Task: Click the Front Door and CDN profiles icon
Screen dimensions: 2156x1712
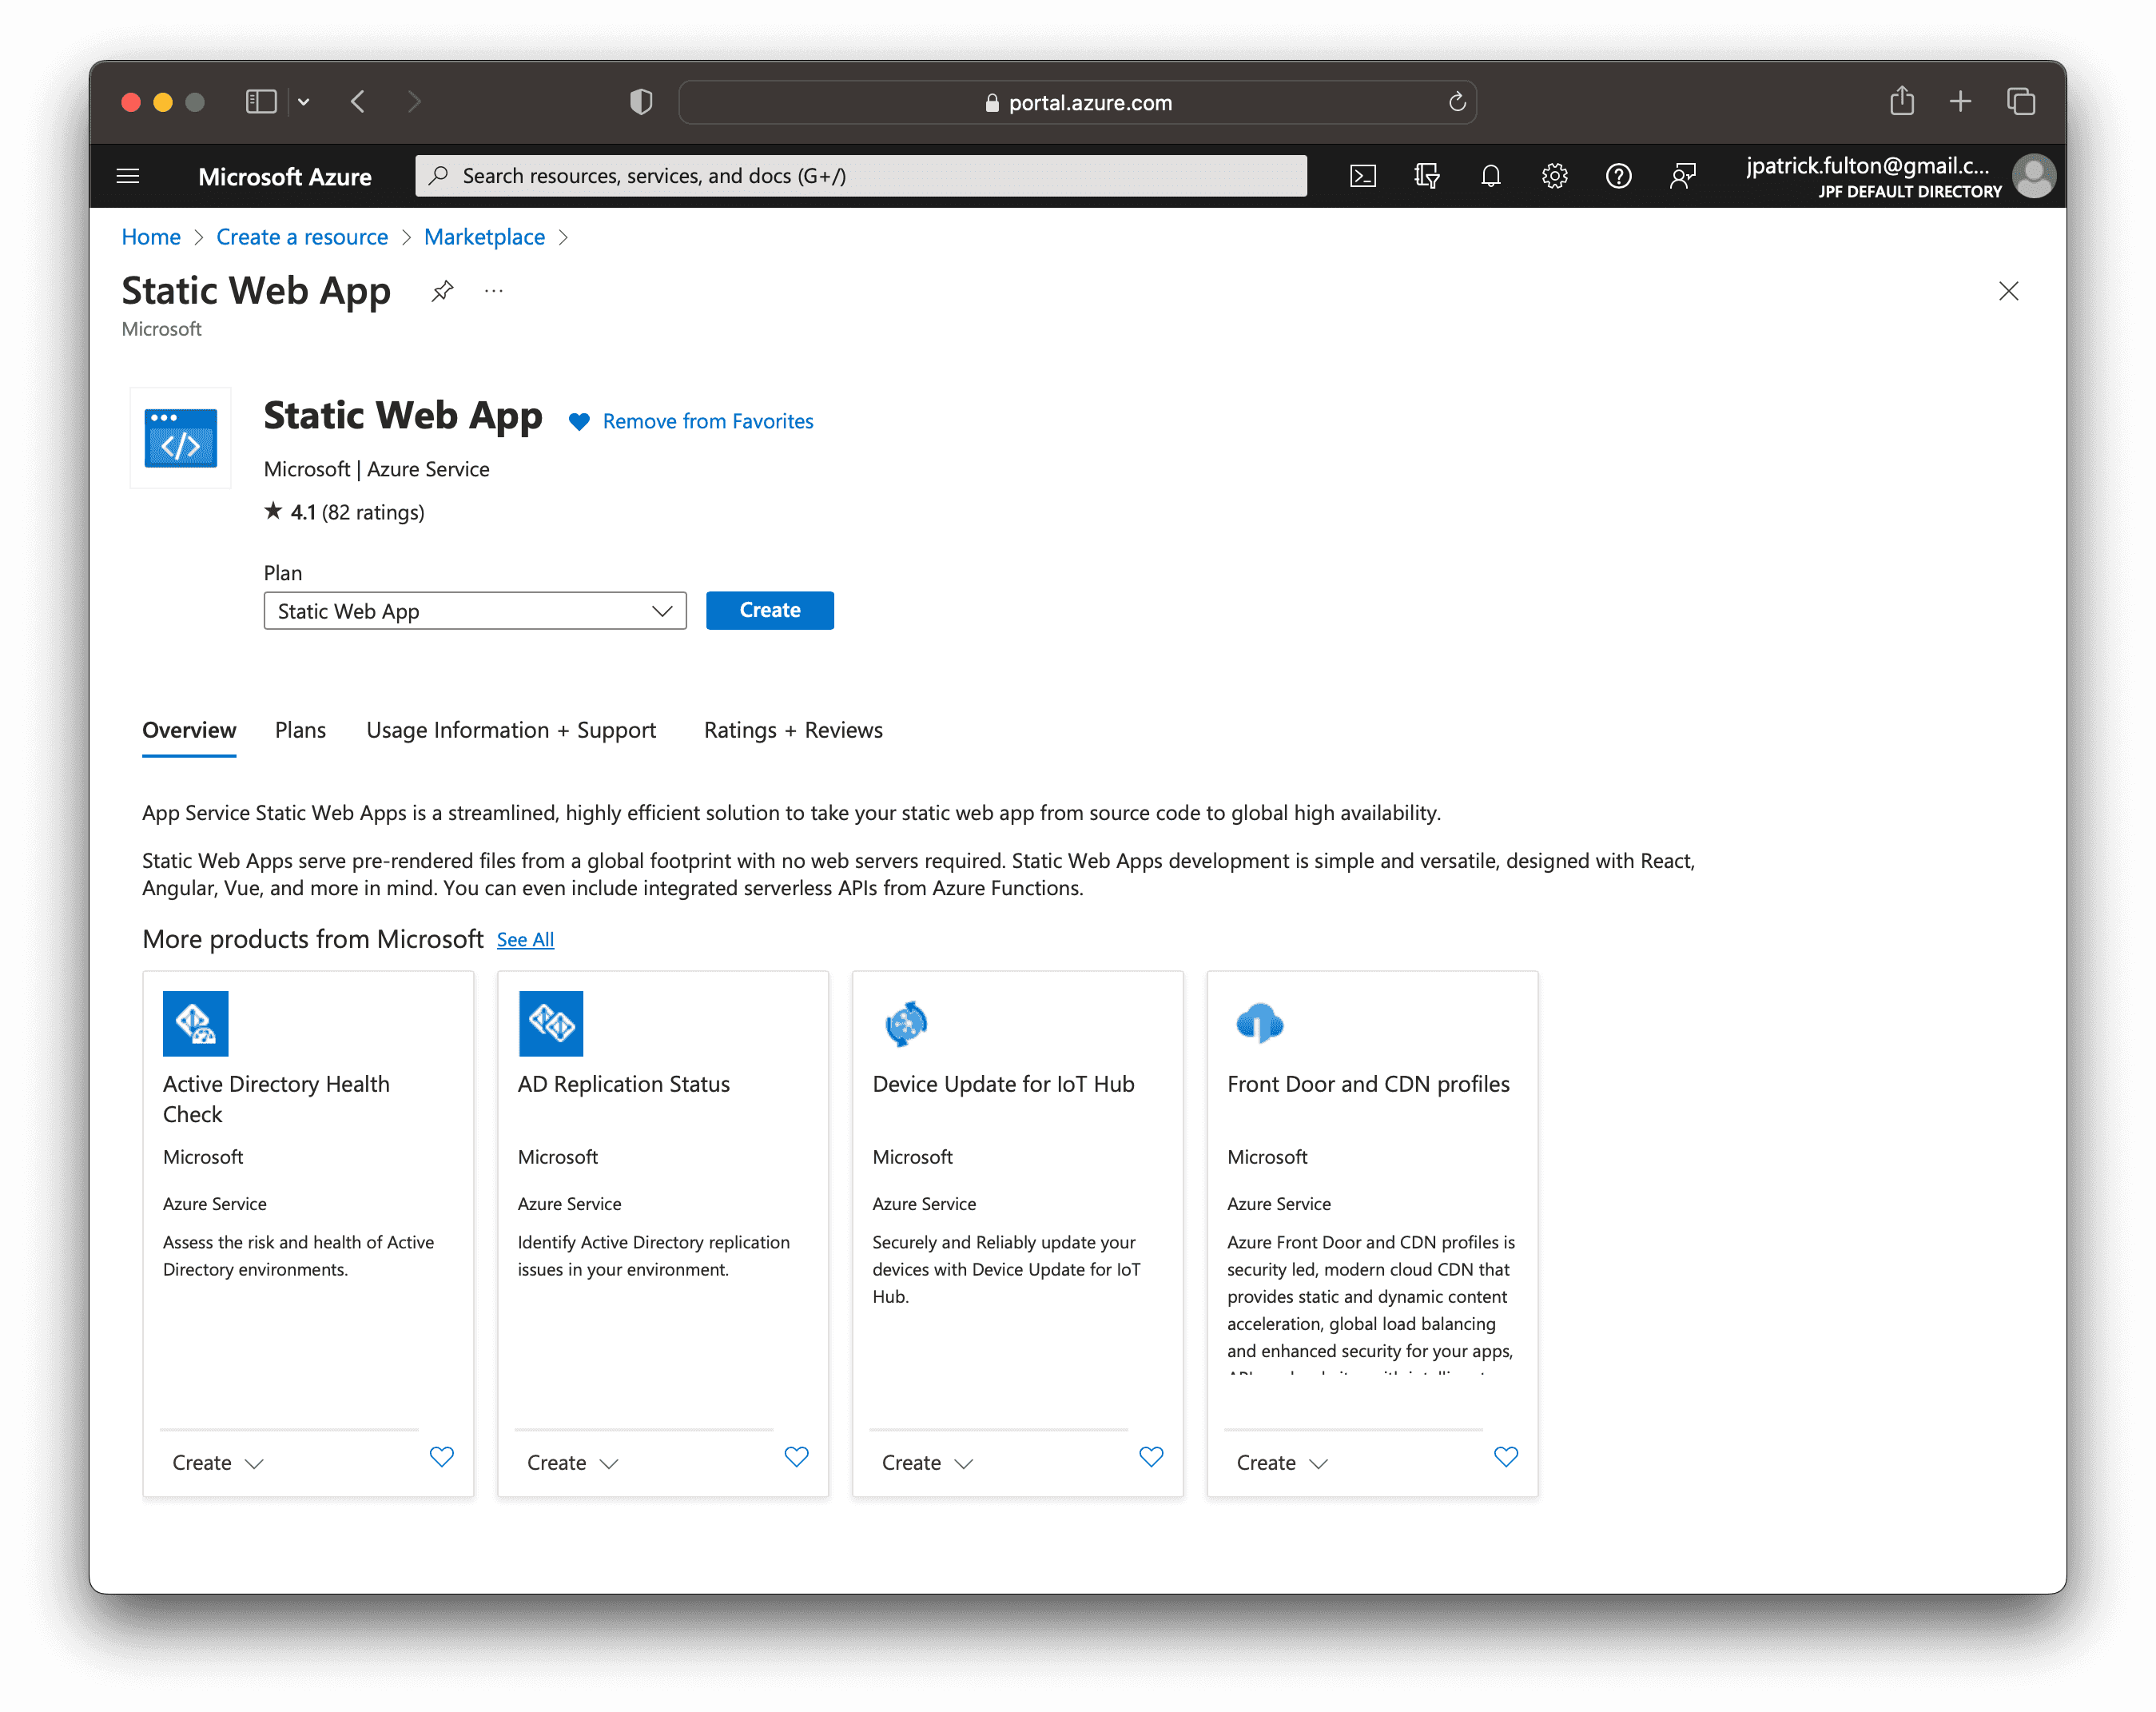Action: 1260,1023
